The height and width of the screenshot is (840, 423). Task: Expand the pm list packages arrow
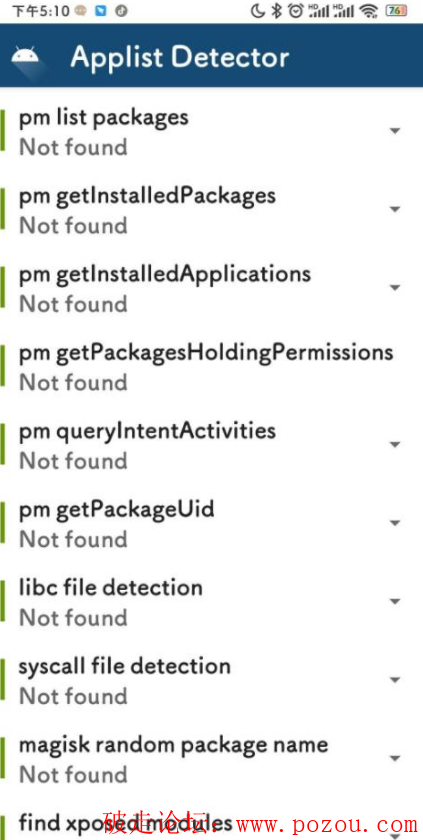pyautogui.click(x=395, y=131)
